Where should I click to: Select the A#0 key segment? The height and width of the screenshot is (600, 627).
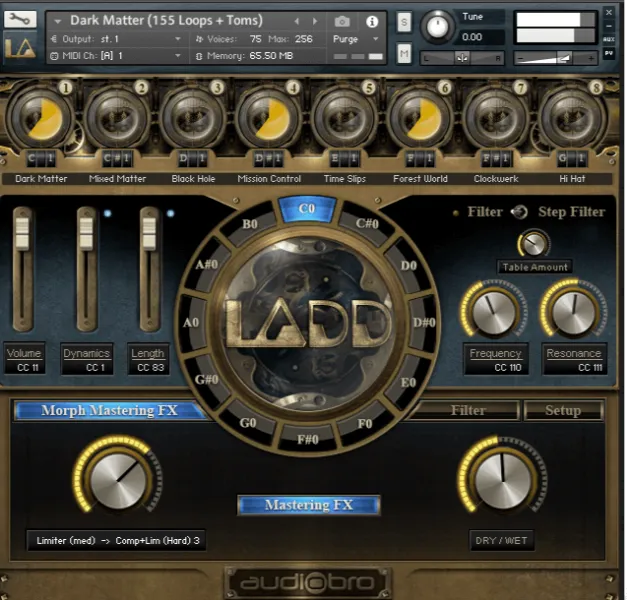click(207, 264)
